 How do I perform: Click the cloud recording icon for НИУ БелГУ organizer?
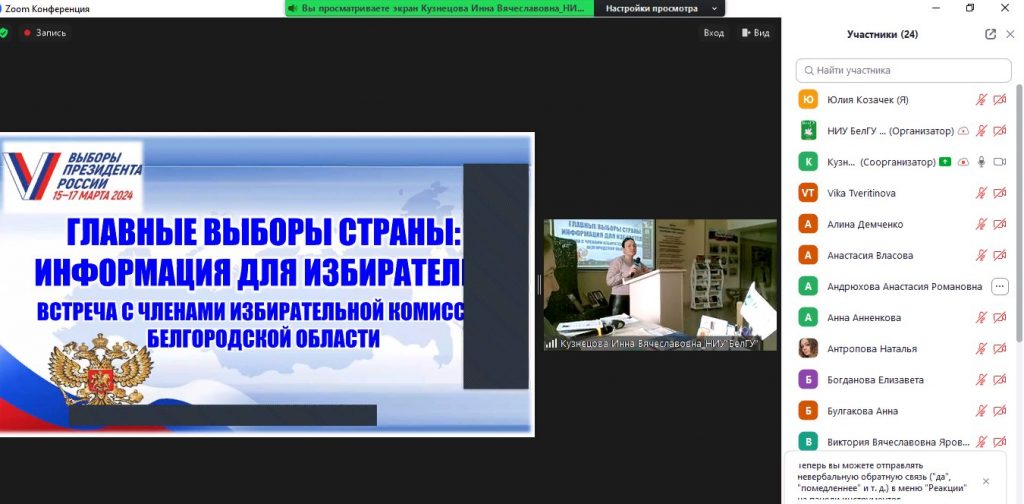tap(963, 131)
